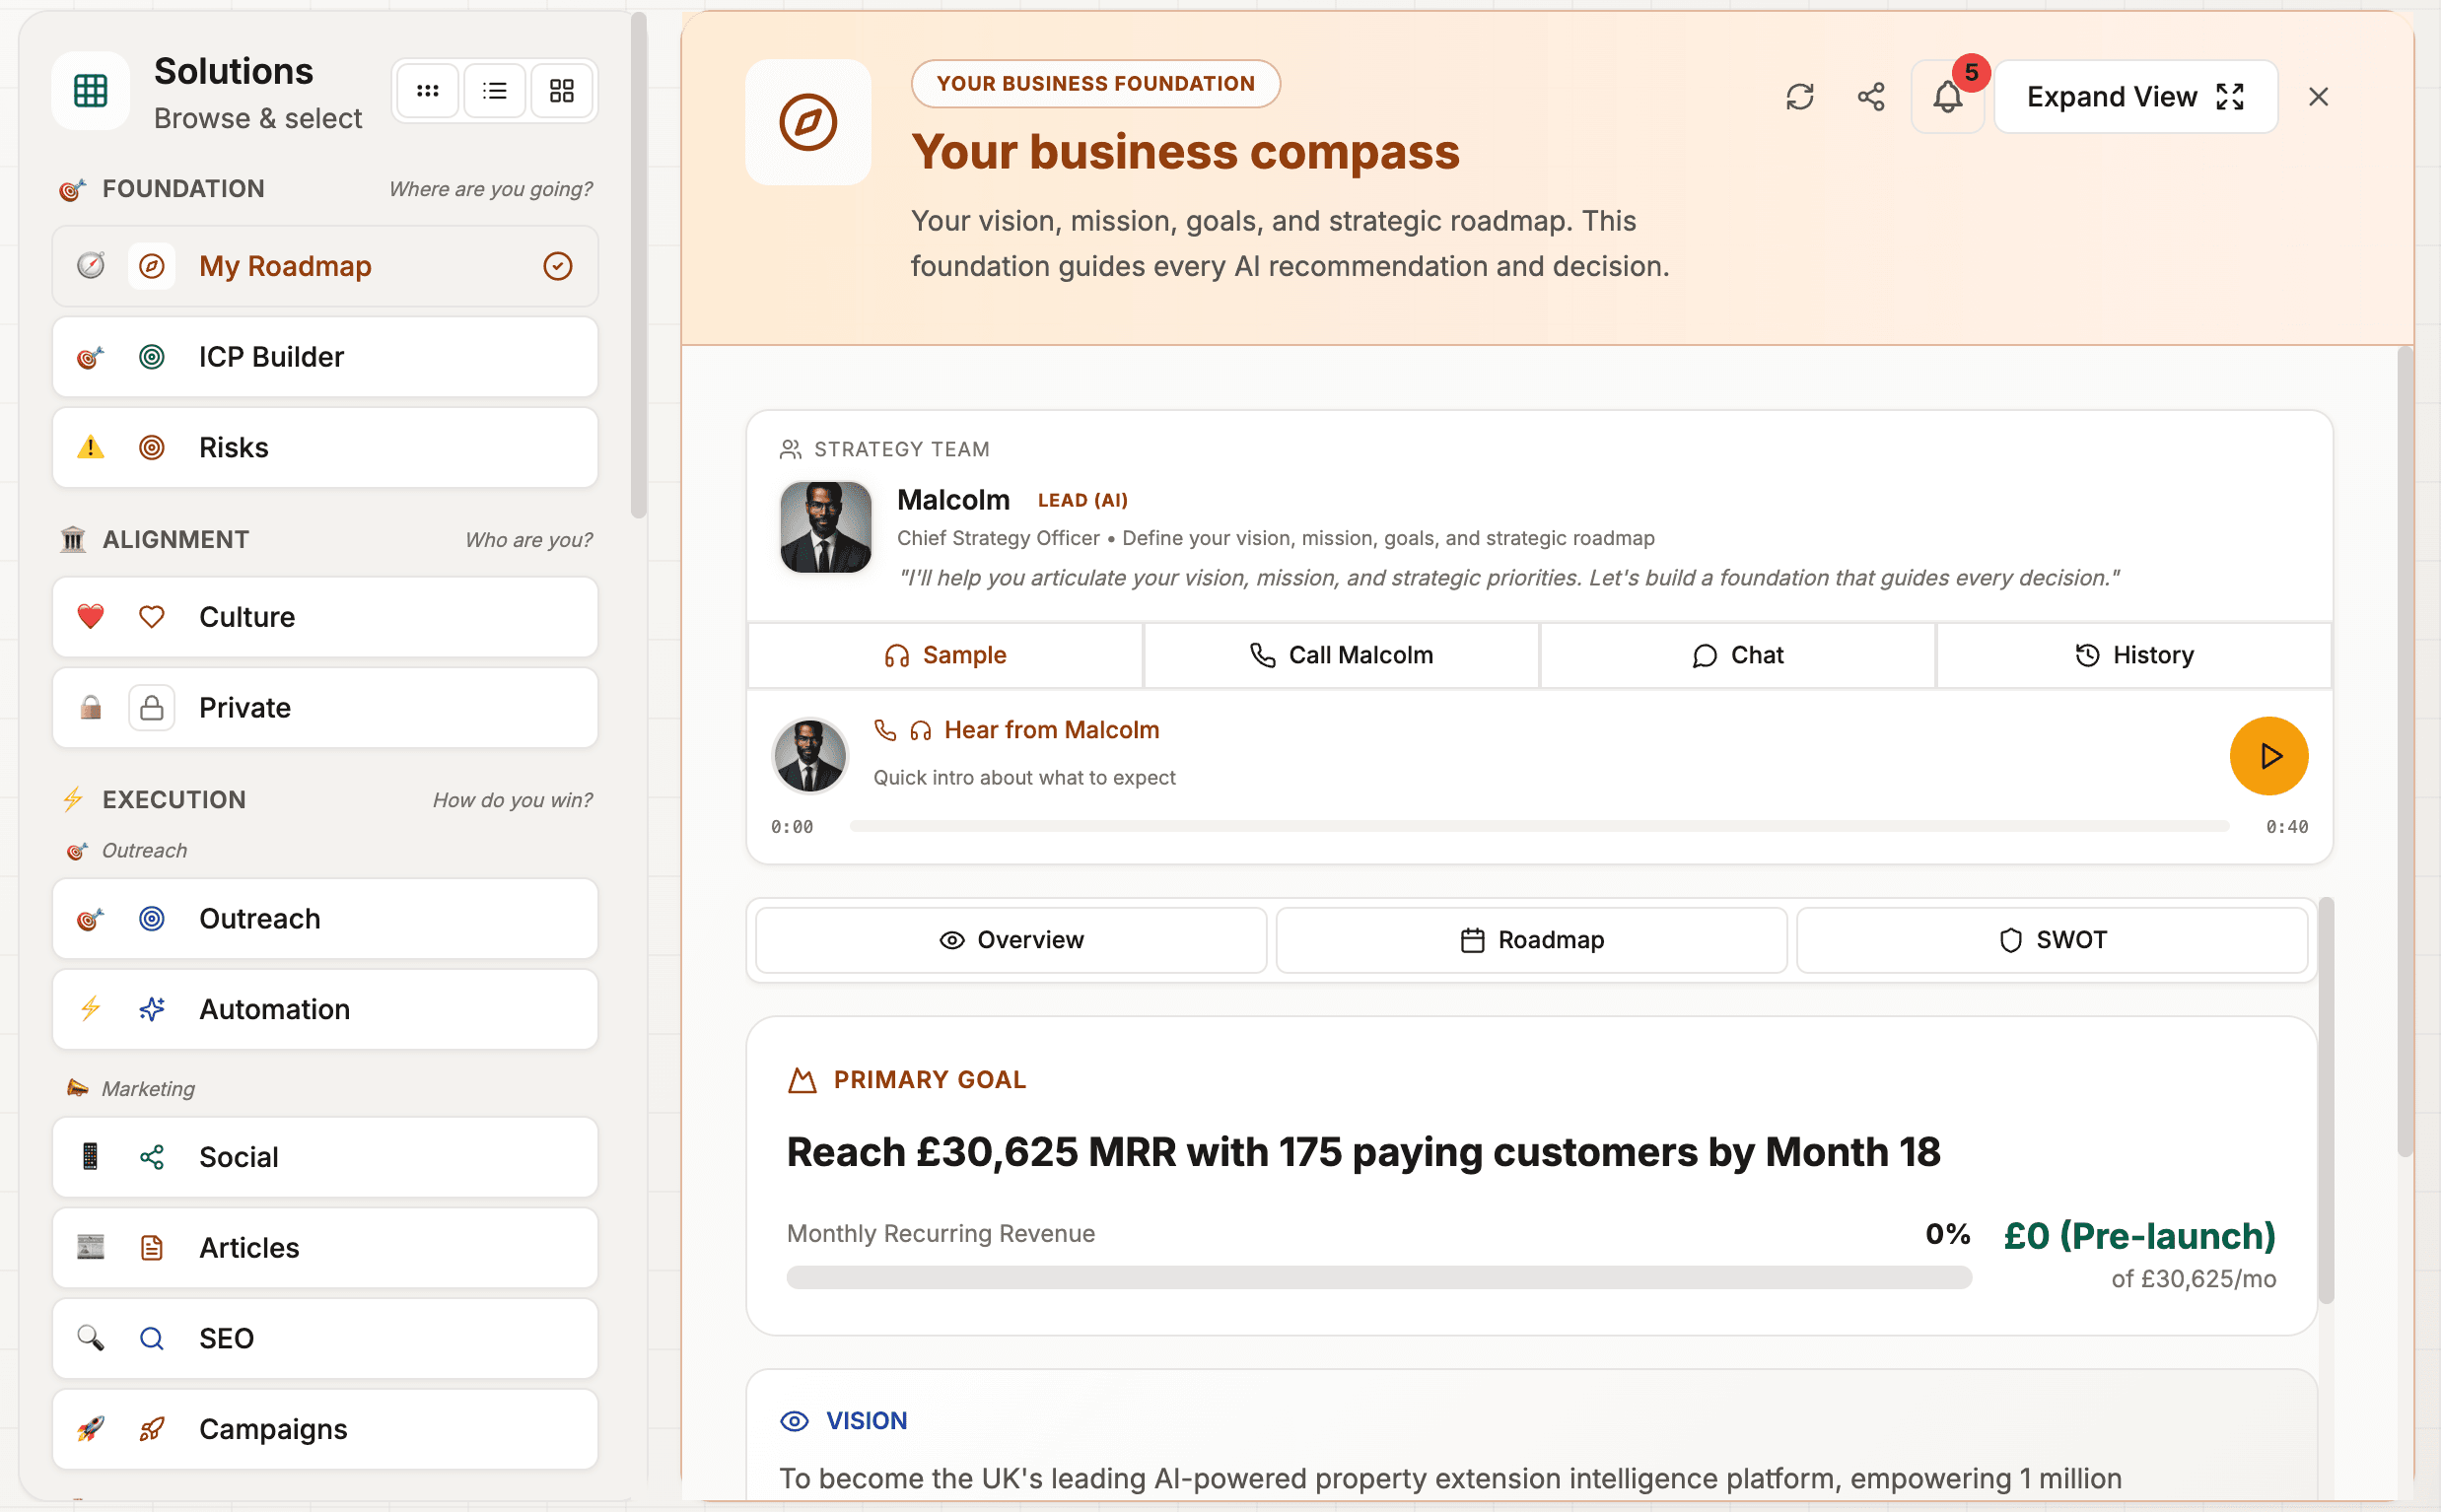The image size is (2441, 1512).
Task: Toggle My Roadmap check circle
Action: pos(557,266)
